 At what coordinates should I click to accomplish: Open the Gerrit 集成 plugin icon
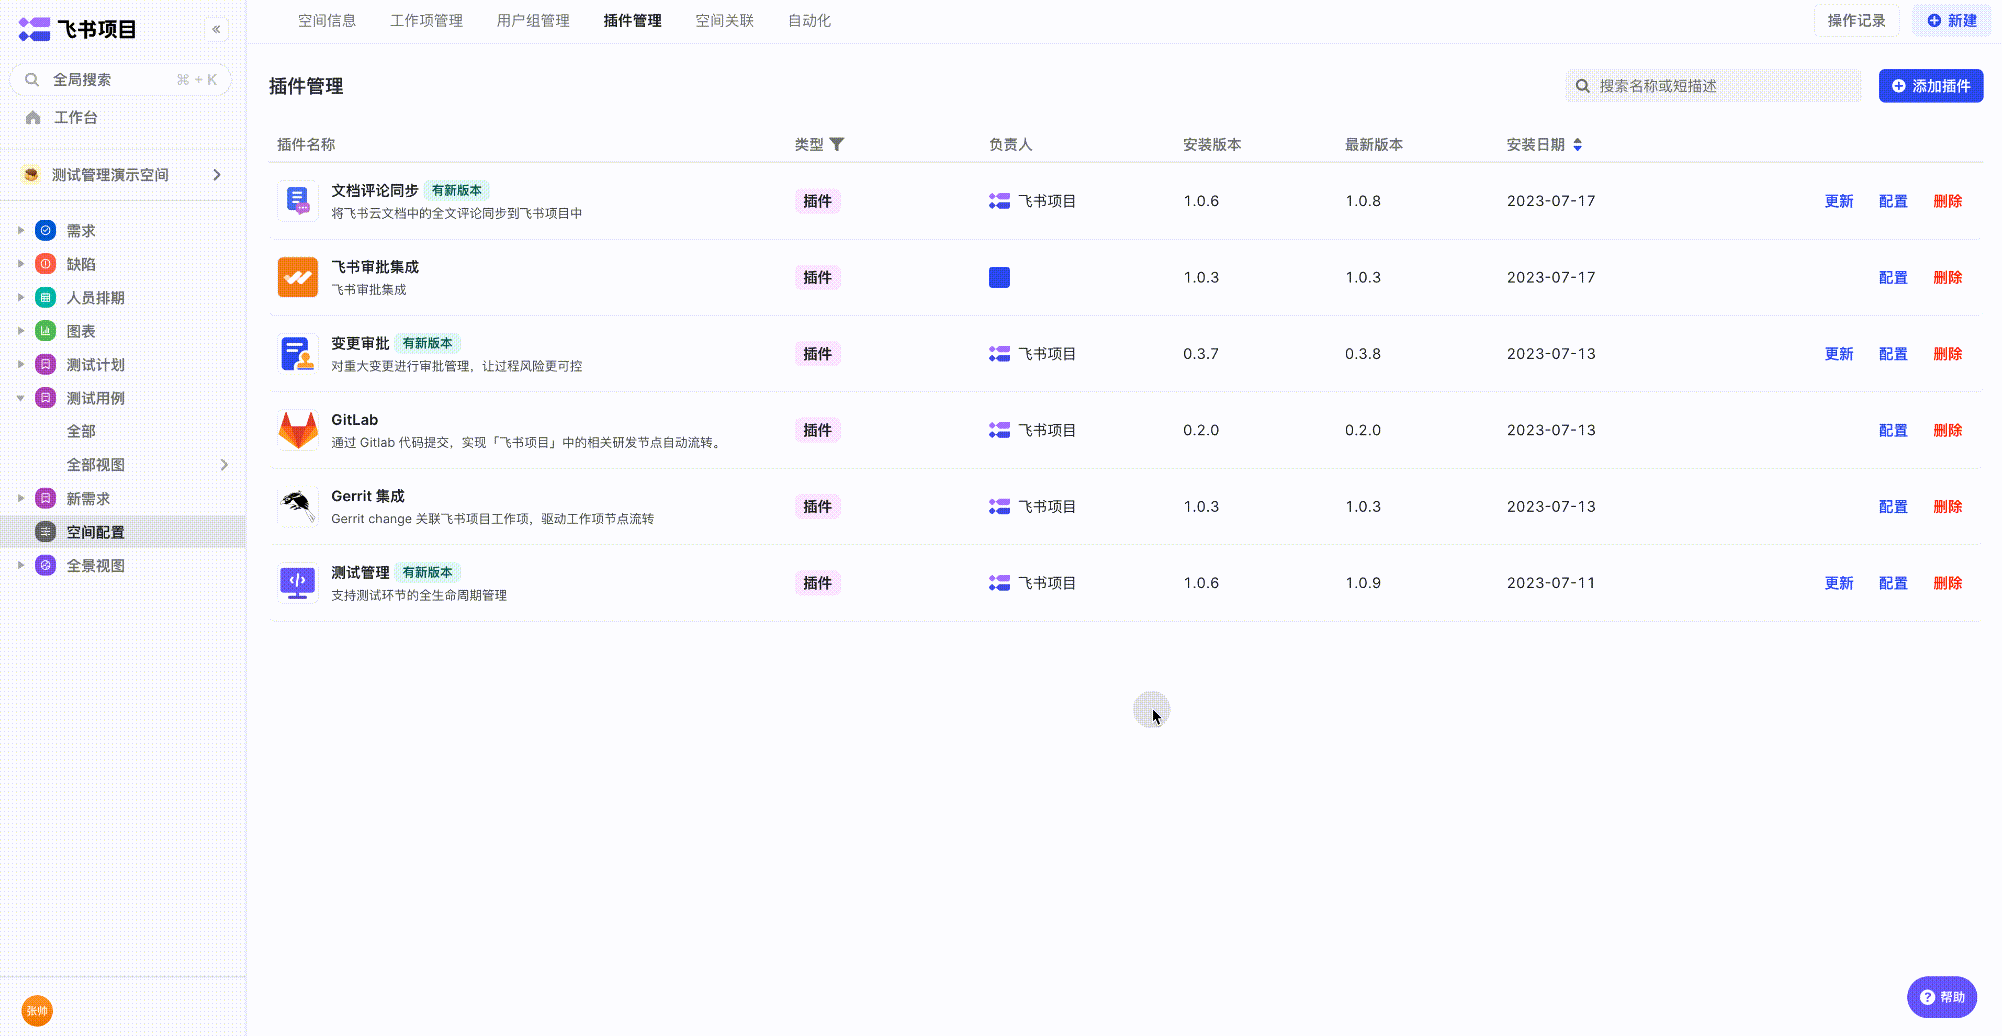[298, 507]
